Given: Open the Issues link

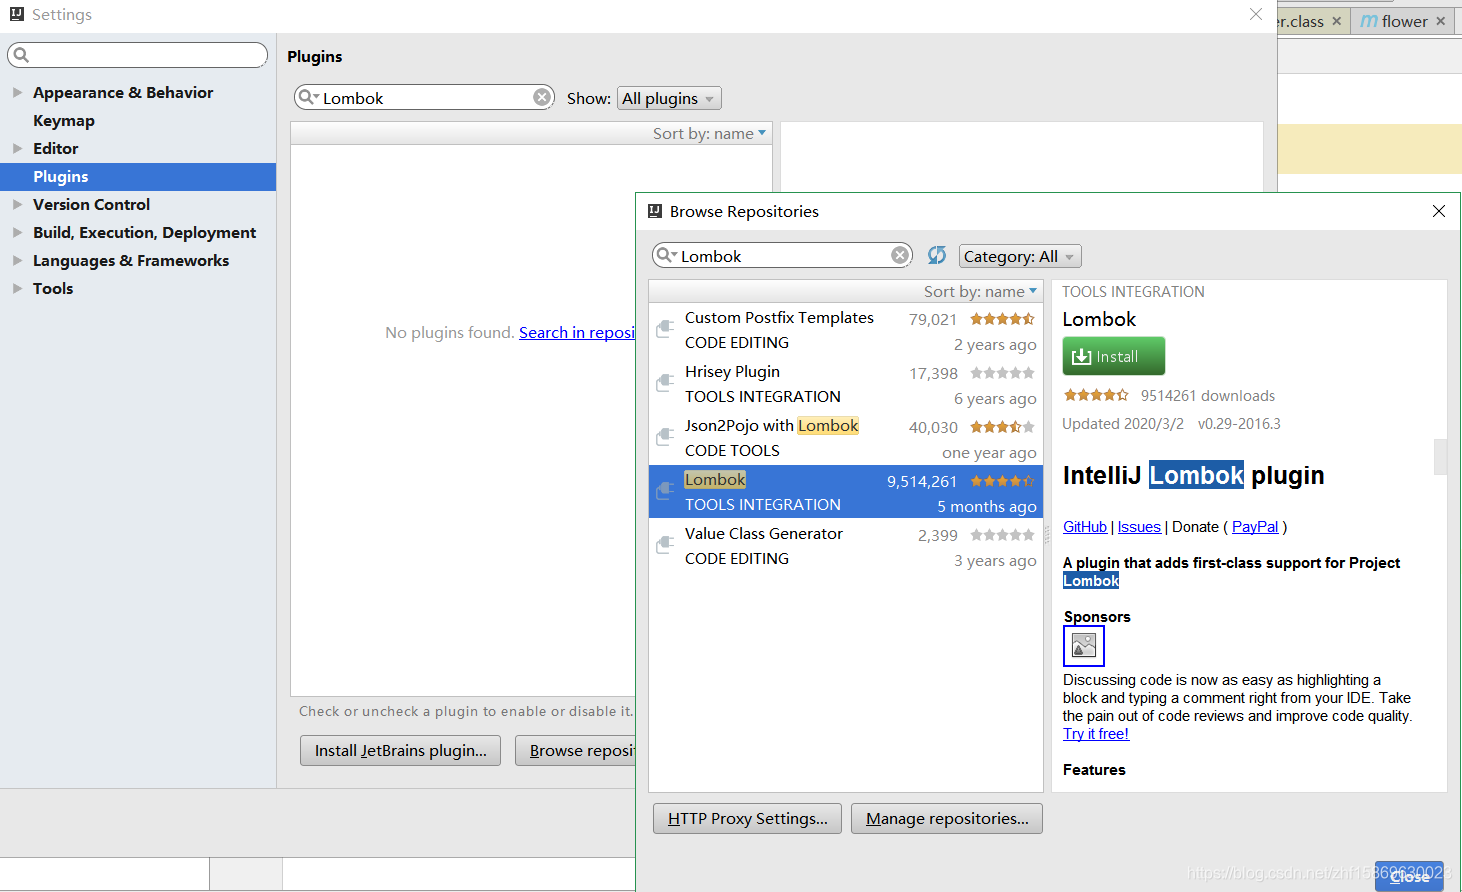Looking at the screenshot, I should click(1139, 526).
